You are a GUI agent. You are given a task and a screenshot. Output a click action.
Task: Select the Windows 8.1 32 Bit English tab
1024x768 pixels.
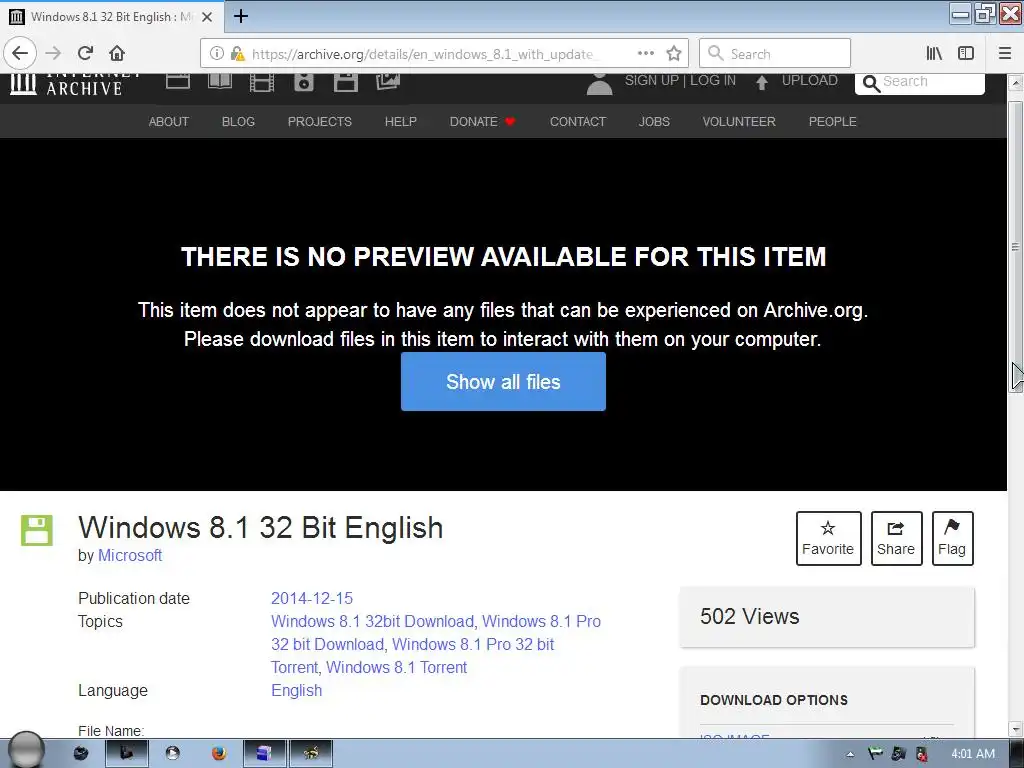(x=111, y=17)
